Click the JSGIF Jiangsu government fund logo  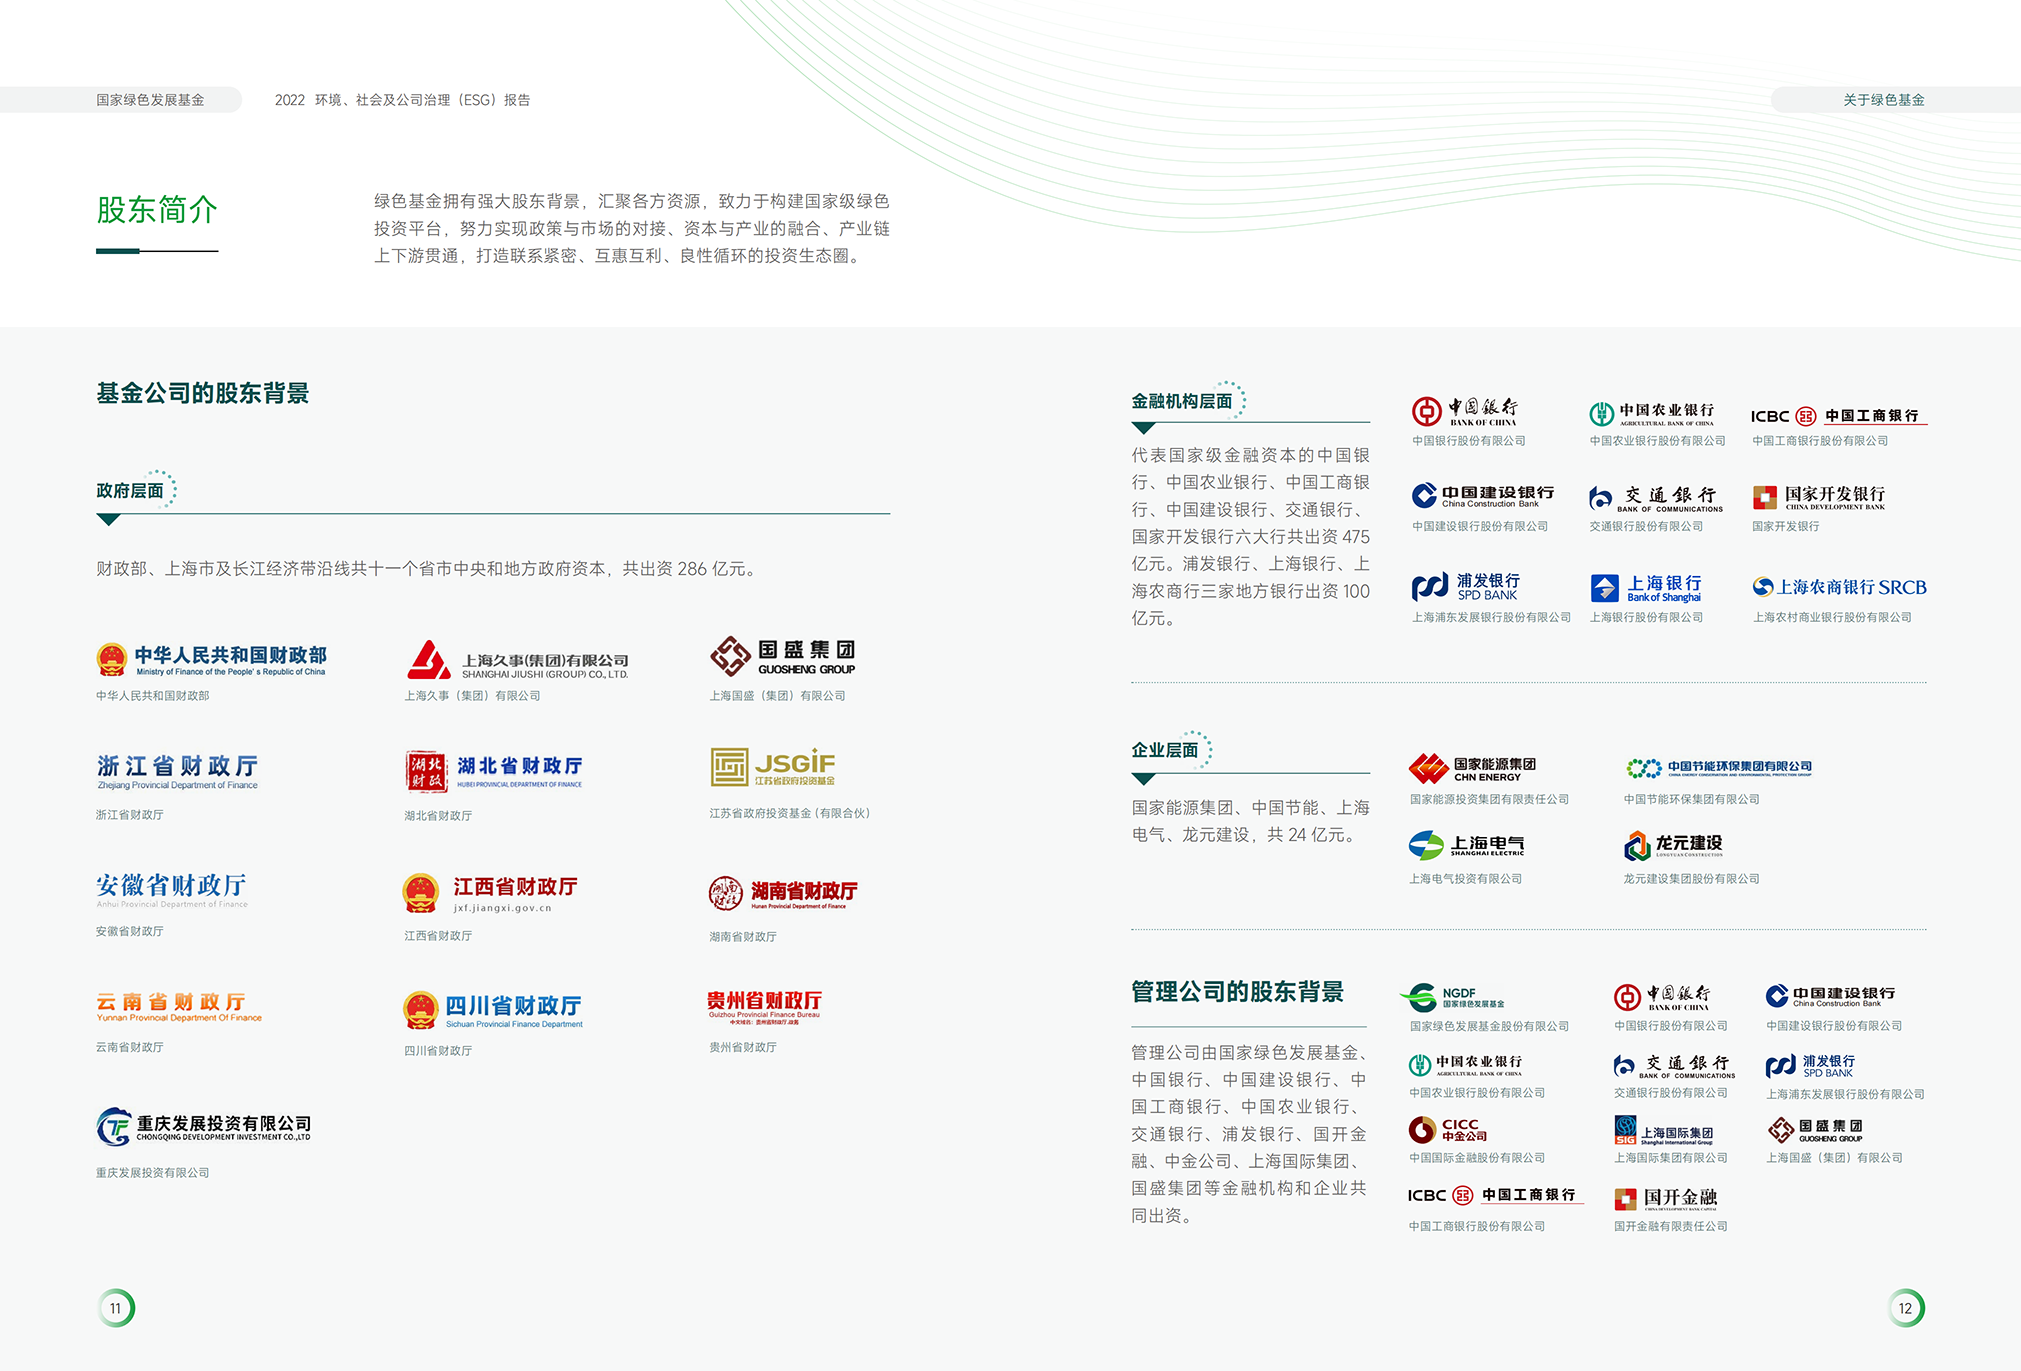(773, 767)
